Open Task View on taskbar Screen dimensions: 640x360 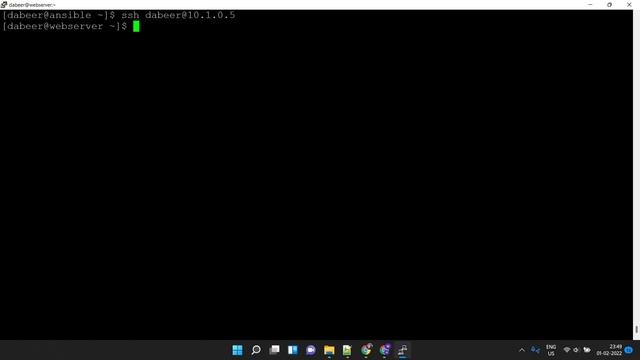click(274, 350)
